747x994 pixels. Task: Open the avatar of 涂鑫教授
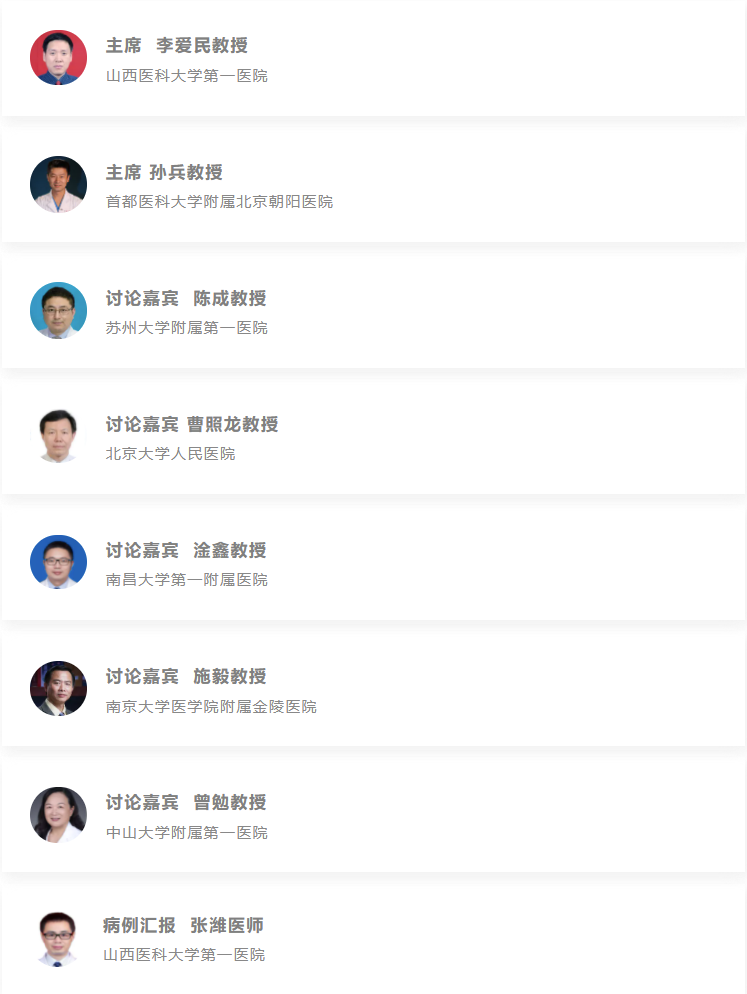coord(58,562)
